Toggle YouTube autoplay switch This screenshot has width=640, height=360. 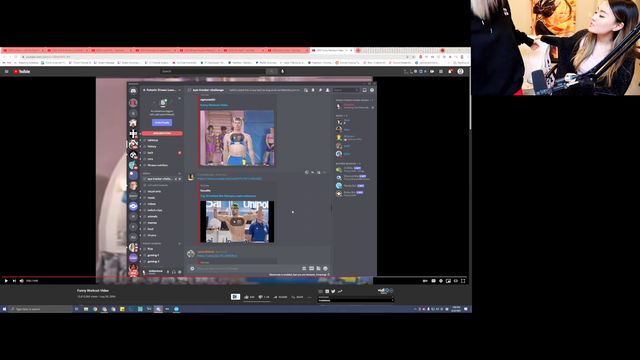pyautogui.click(x=425, y=281)
